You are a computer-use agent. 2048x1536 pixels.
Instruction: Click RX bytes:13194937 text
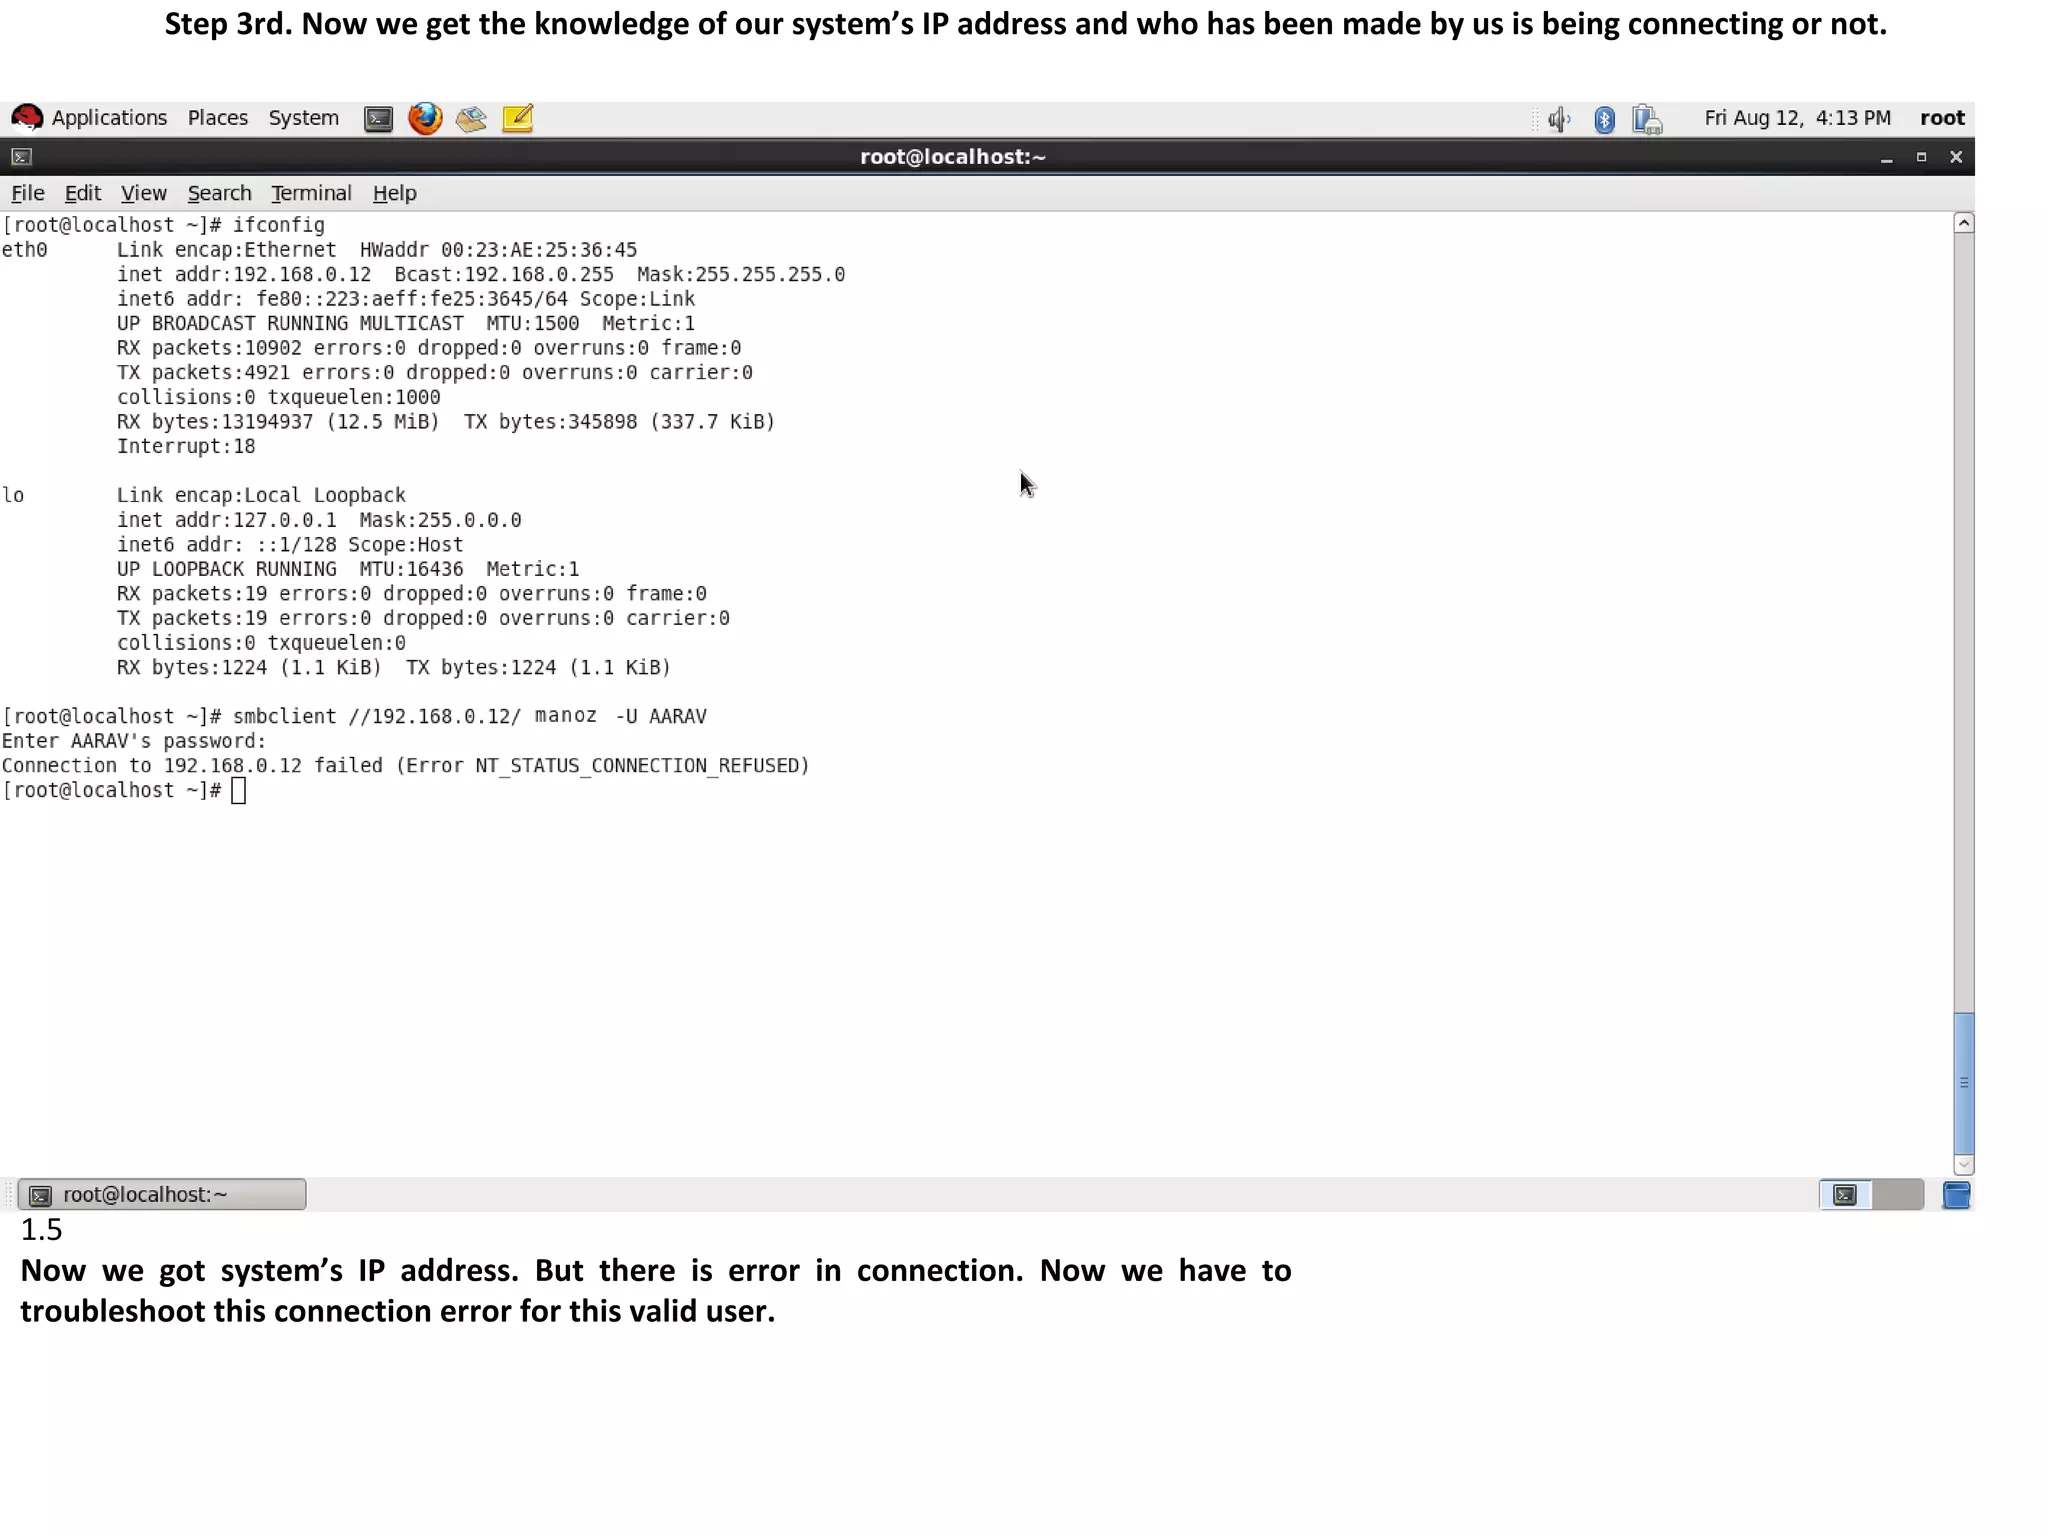coord(215,422)
